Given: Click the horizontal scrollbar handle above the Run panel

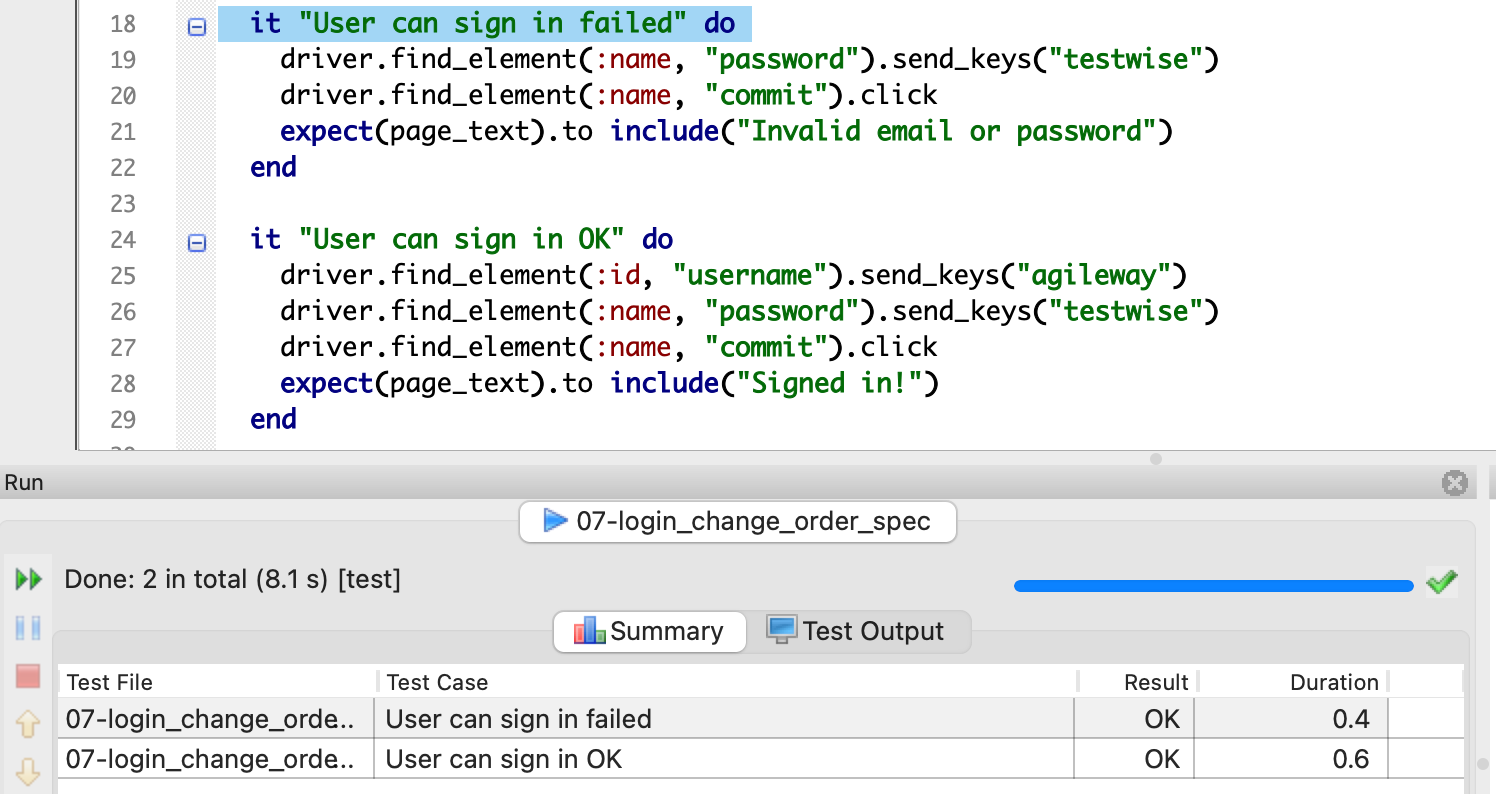Looking at the screenshot, I should click(1155, 460).
